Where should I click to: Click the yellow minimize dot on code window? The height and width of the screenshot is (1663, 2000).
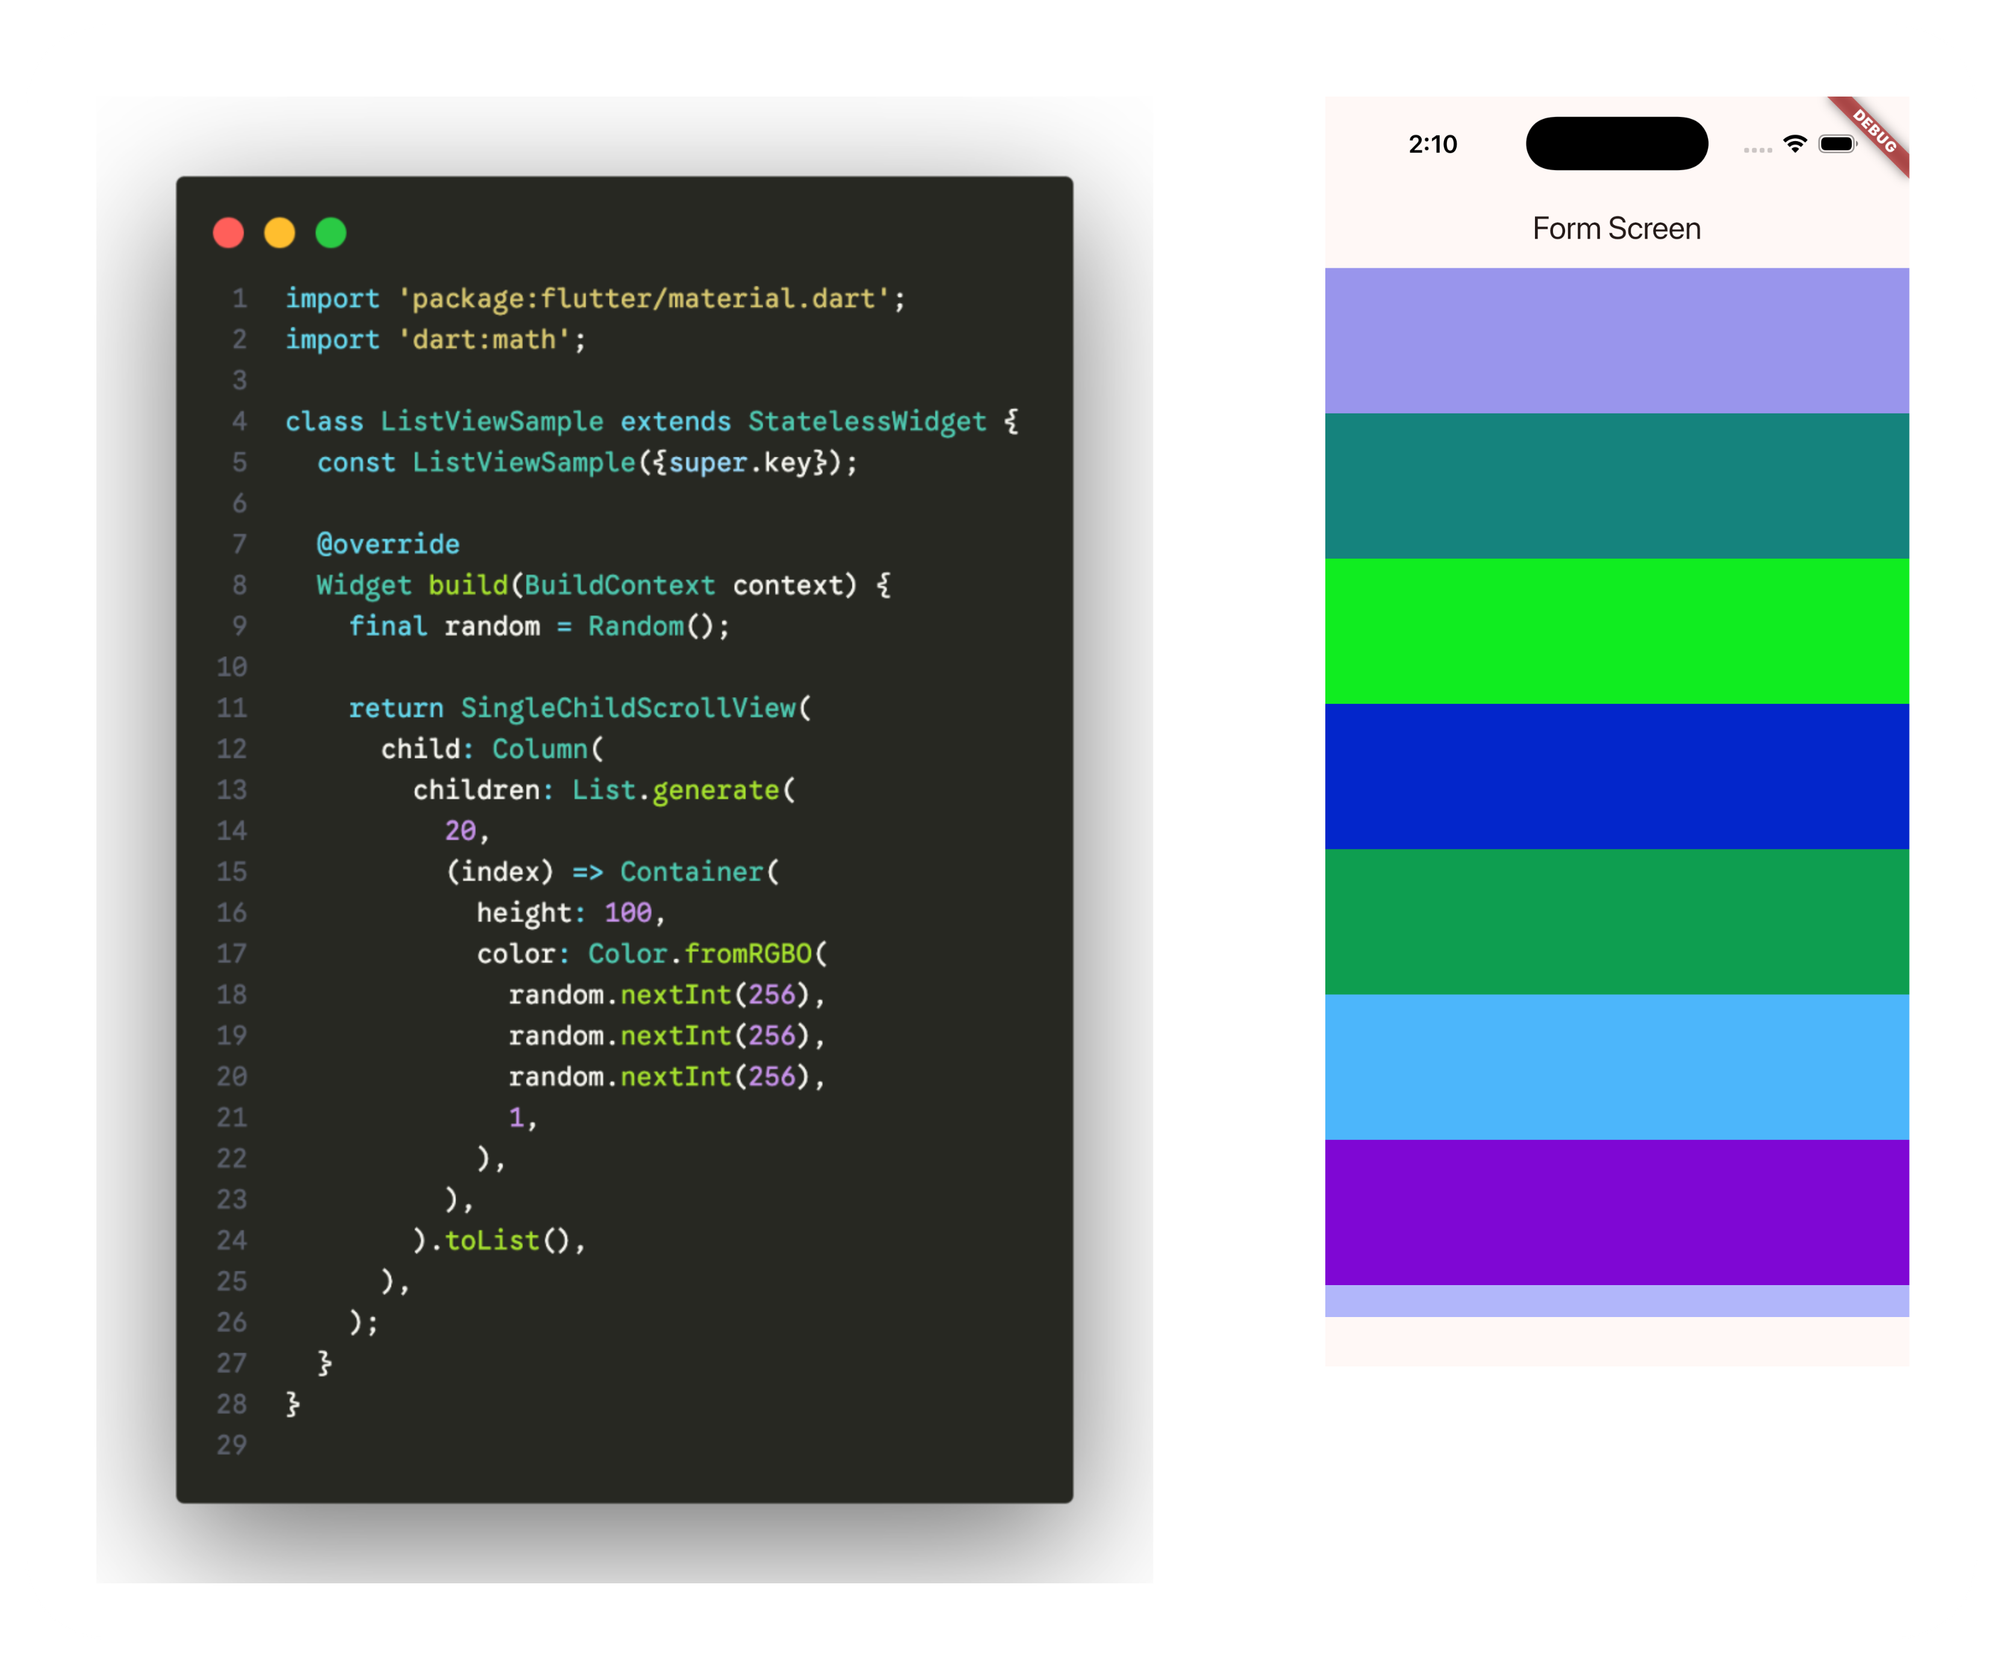click(280, 233)
